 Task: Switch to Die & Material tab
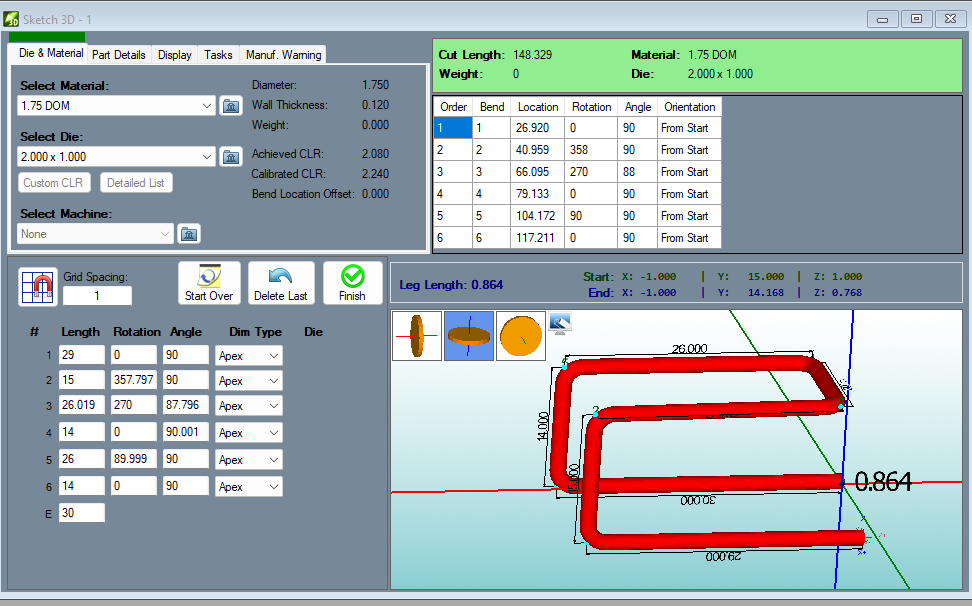[x=51, y=53]
